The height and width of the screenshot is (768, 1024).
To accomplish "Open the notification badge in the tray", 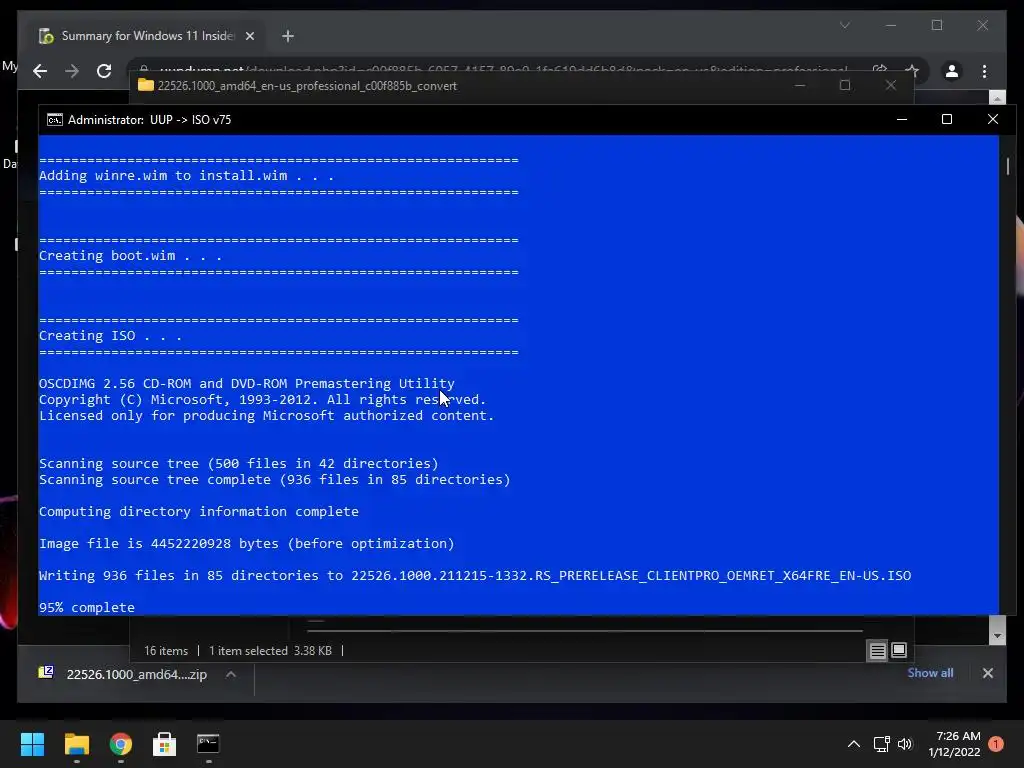I will (x=996, y=744).
